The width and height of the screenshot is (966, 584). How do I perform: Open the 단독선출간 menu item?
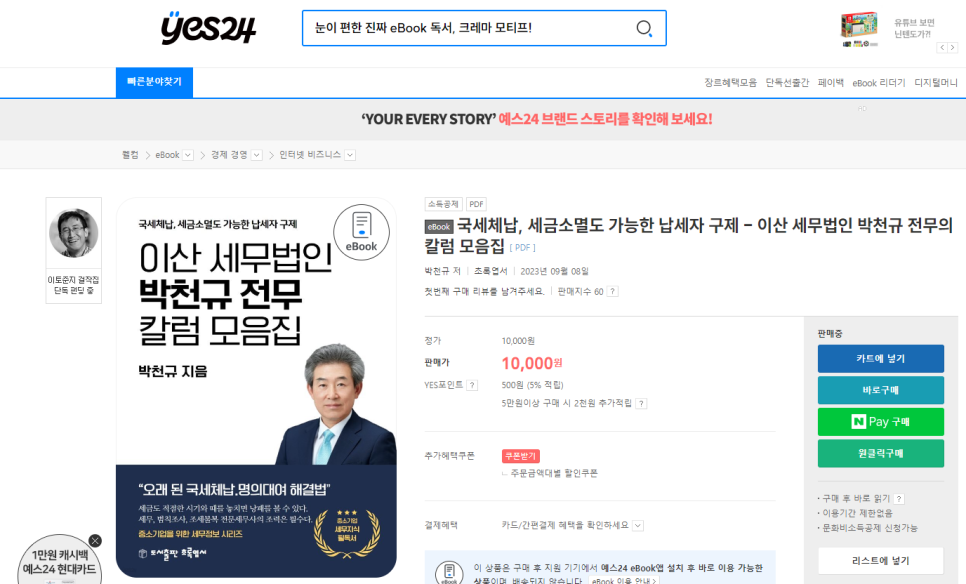tap(787, 83)
